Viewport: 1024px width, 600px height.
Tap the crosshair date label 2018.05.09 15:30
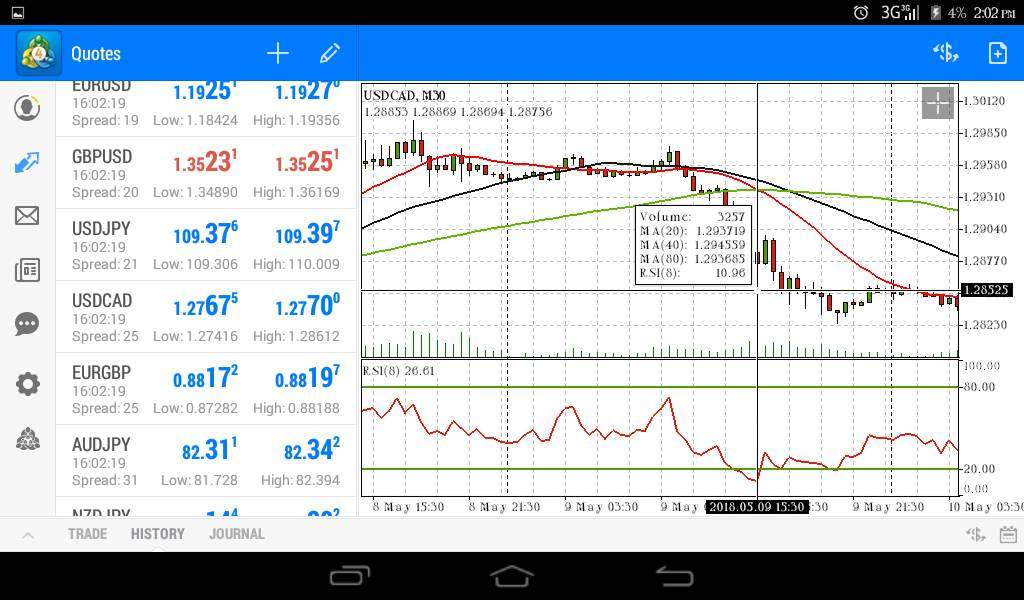(757, 507)
